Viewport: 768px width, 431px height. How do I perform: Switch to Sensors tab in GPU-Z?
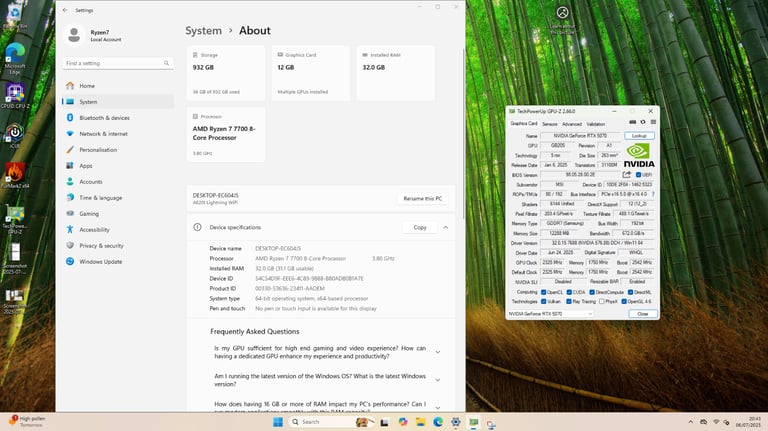[x=550, y=124]
